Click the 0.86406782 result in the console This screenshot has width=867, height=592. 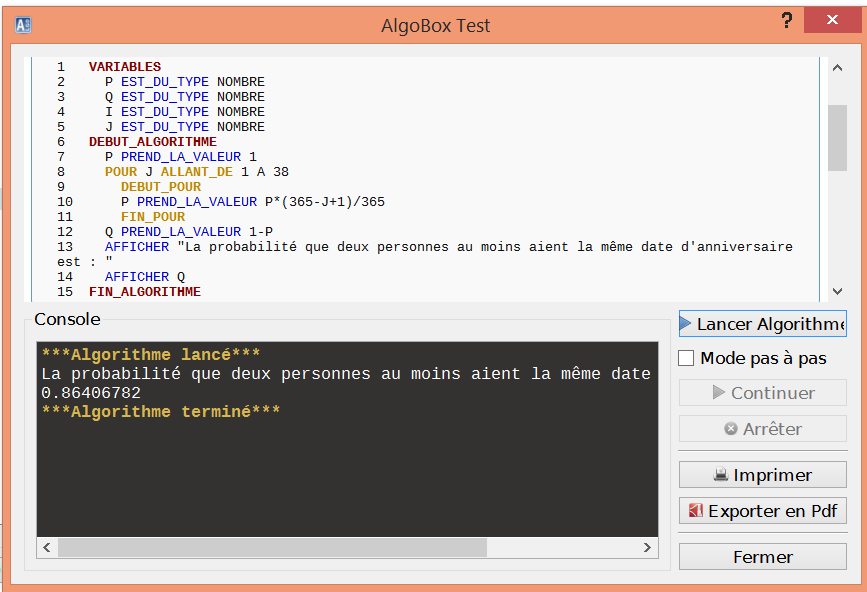coord(91,393)
